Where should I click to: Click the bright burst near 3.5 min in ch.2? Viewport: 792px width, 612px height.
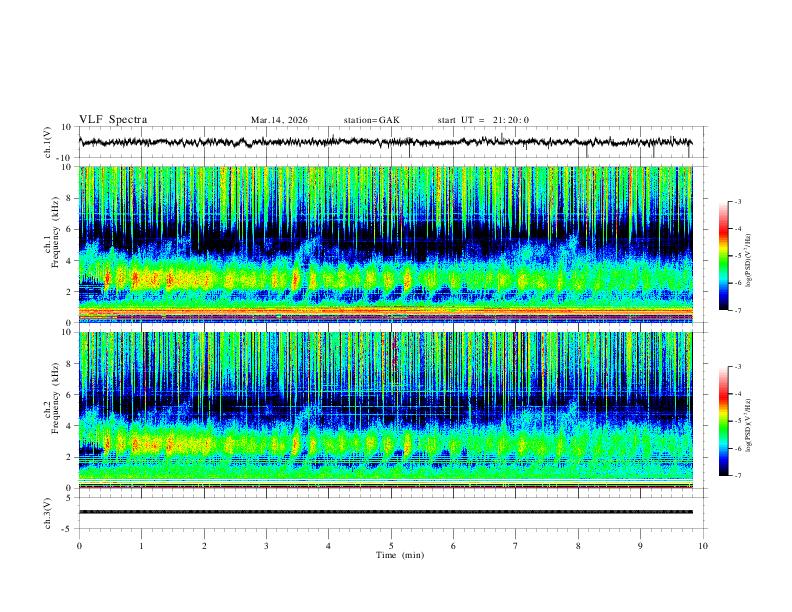[296, 444]
